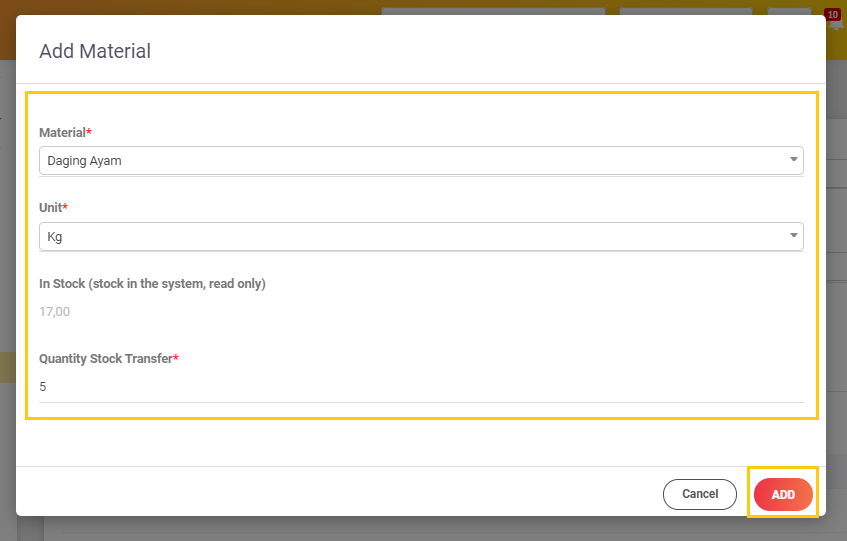The width and height of the screenshot is (847, 541).
Task: Click the Material field label
Action: 63,133
